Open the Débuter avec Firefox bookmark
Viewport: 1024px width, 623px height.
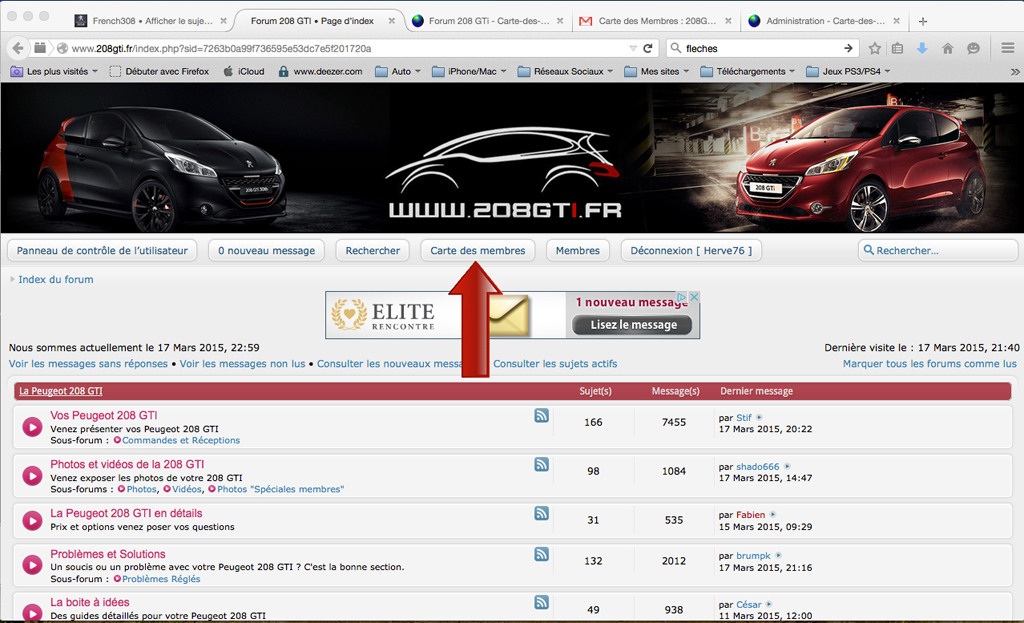159,71
